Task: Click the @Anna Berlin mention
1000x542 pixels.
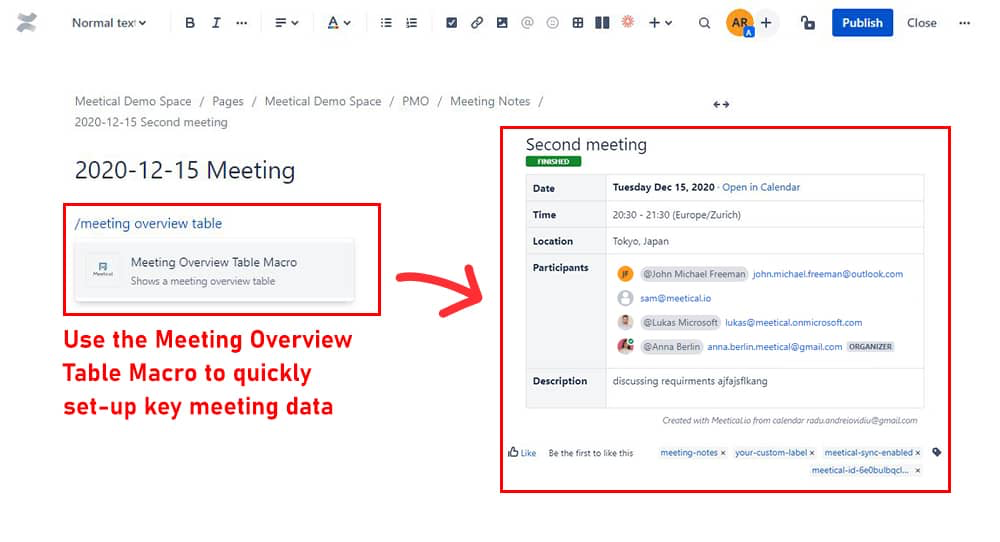Action: tap(671, 347)
